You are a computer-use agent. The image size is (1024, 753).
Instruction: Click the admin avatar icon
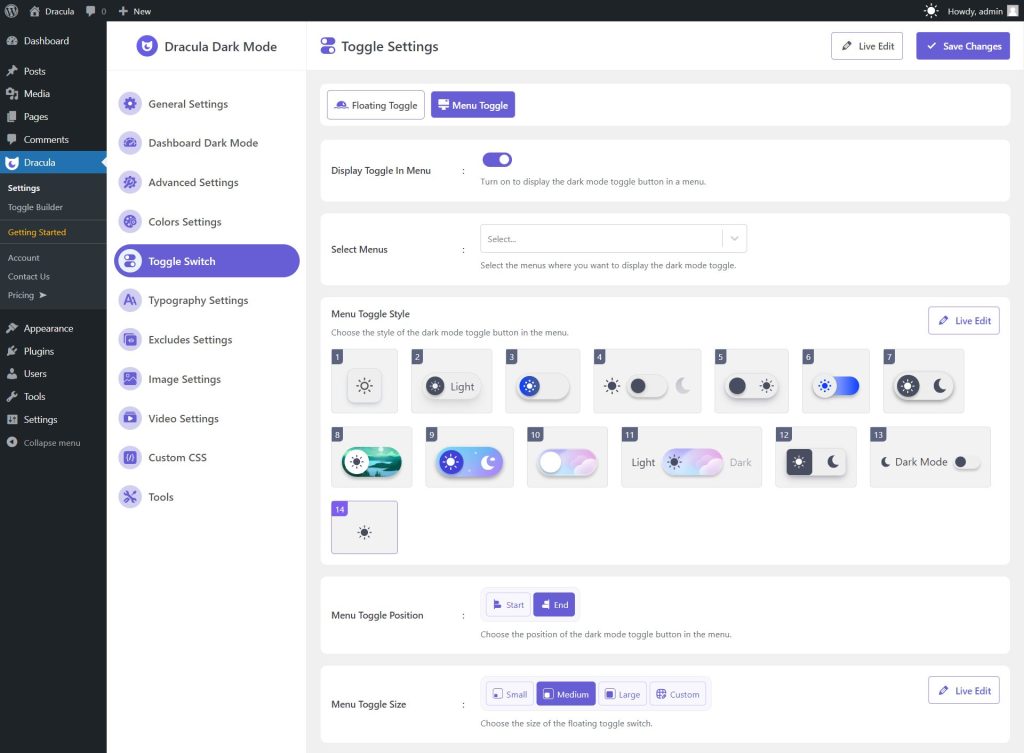coord(1013,11)
